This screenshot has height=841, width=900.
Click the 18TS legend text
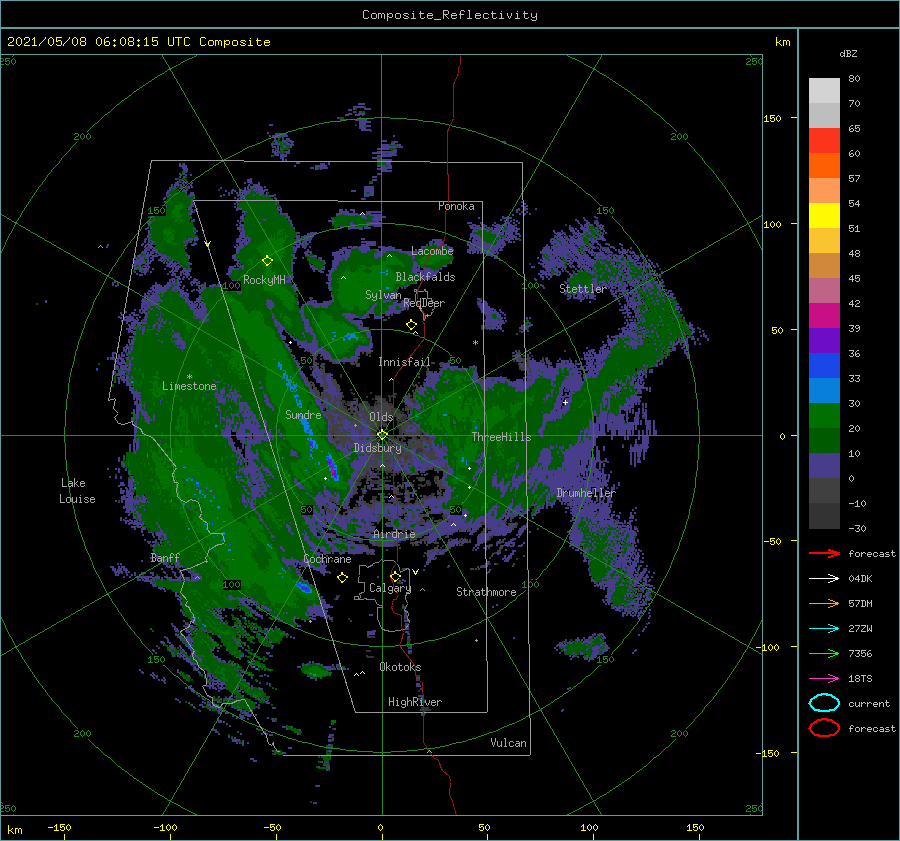point(860,679)
